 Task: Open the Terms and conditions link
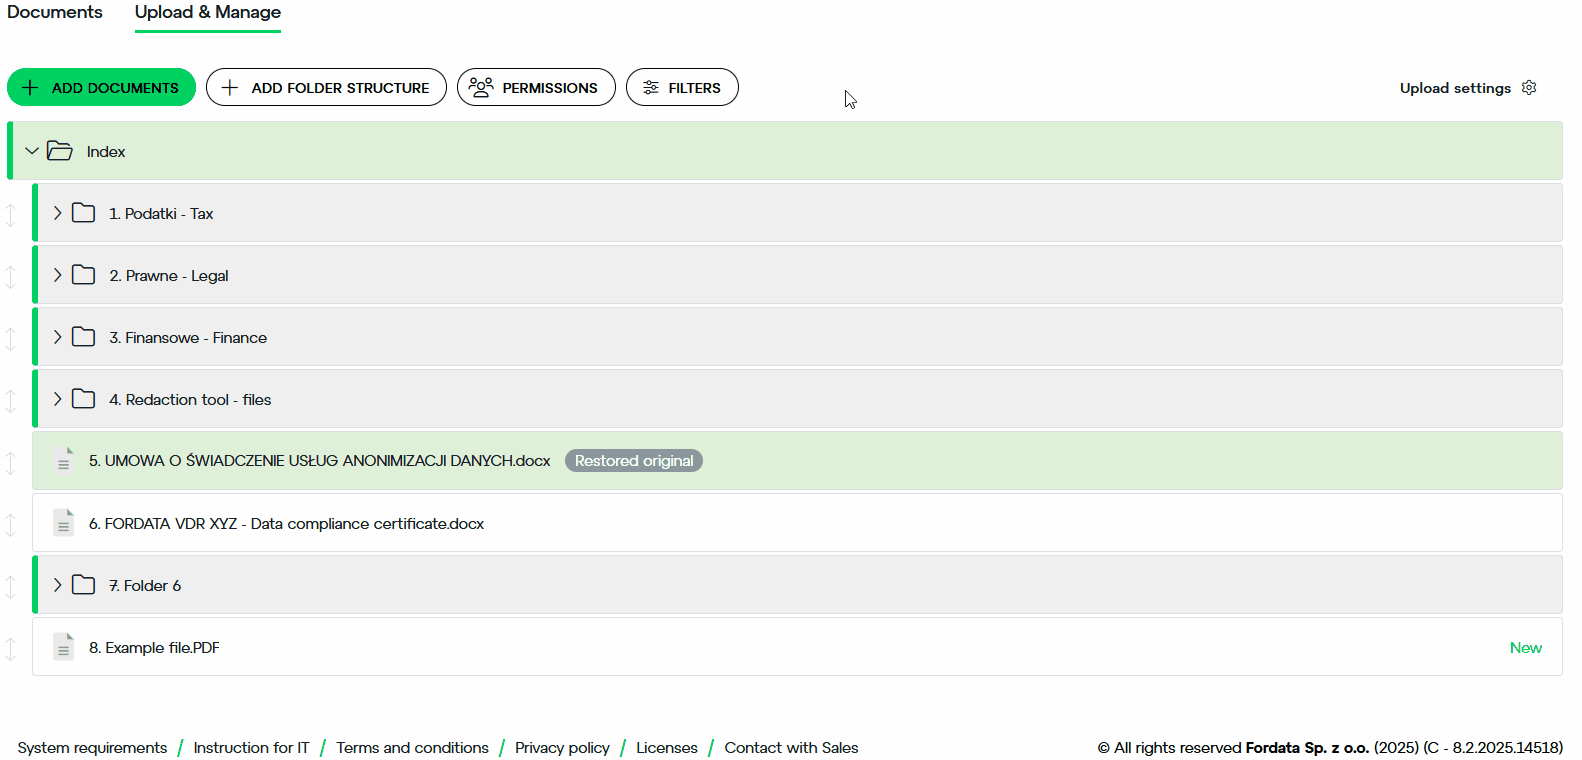[x=412, y=748]
